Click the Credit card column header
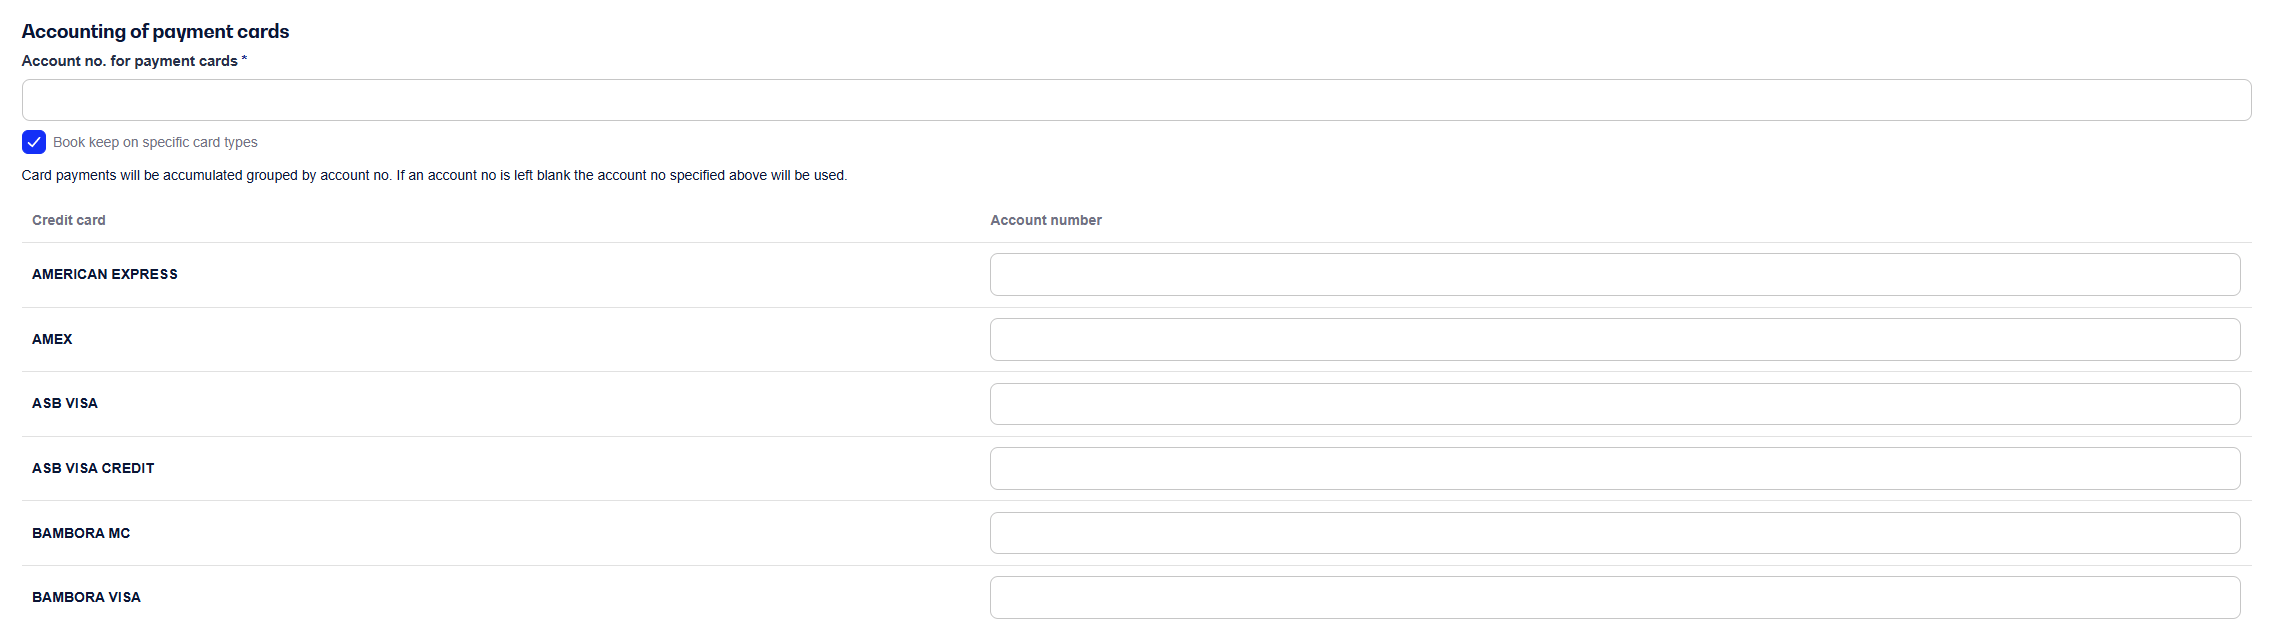The width and height of the screenshot is (2271, 629). click(x=68, y=220)
